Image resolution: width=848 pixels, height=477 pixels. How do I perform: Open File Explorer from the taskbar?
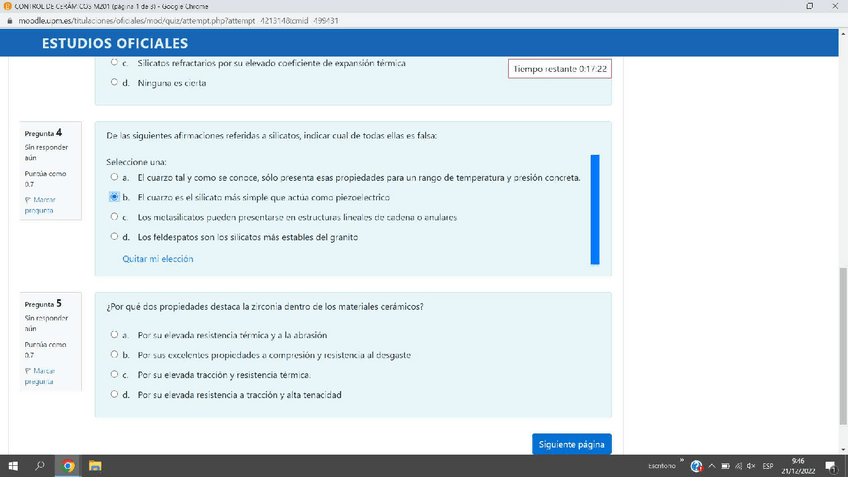[96, 466]
